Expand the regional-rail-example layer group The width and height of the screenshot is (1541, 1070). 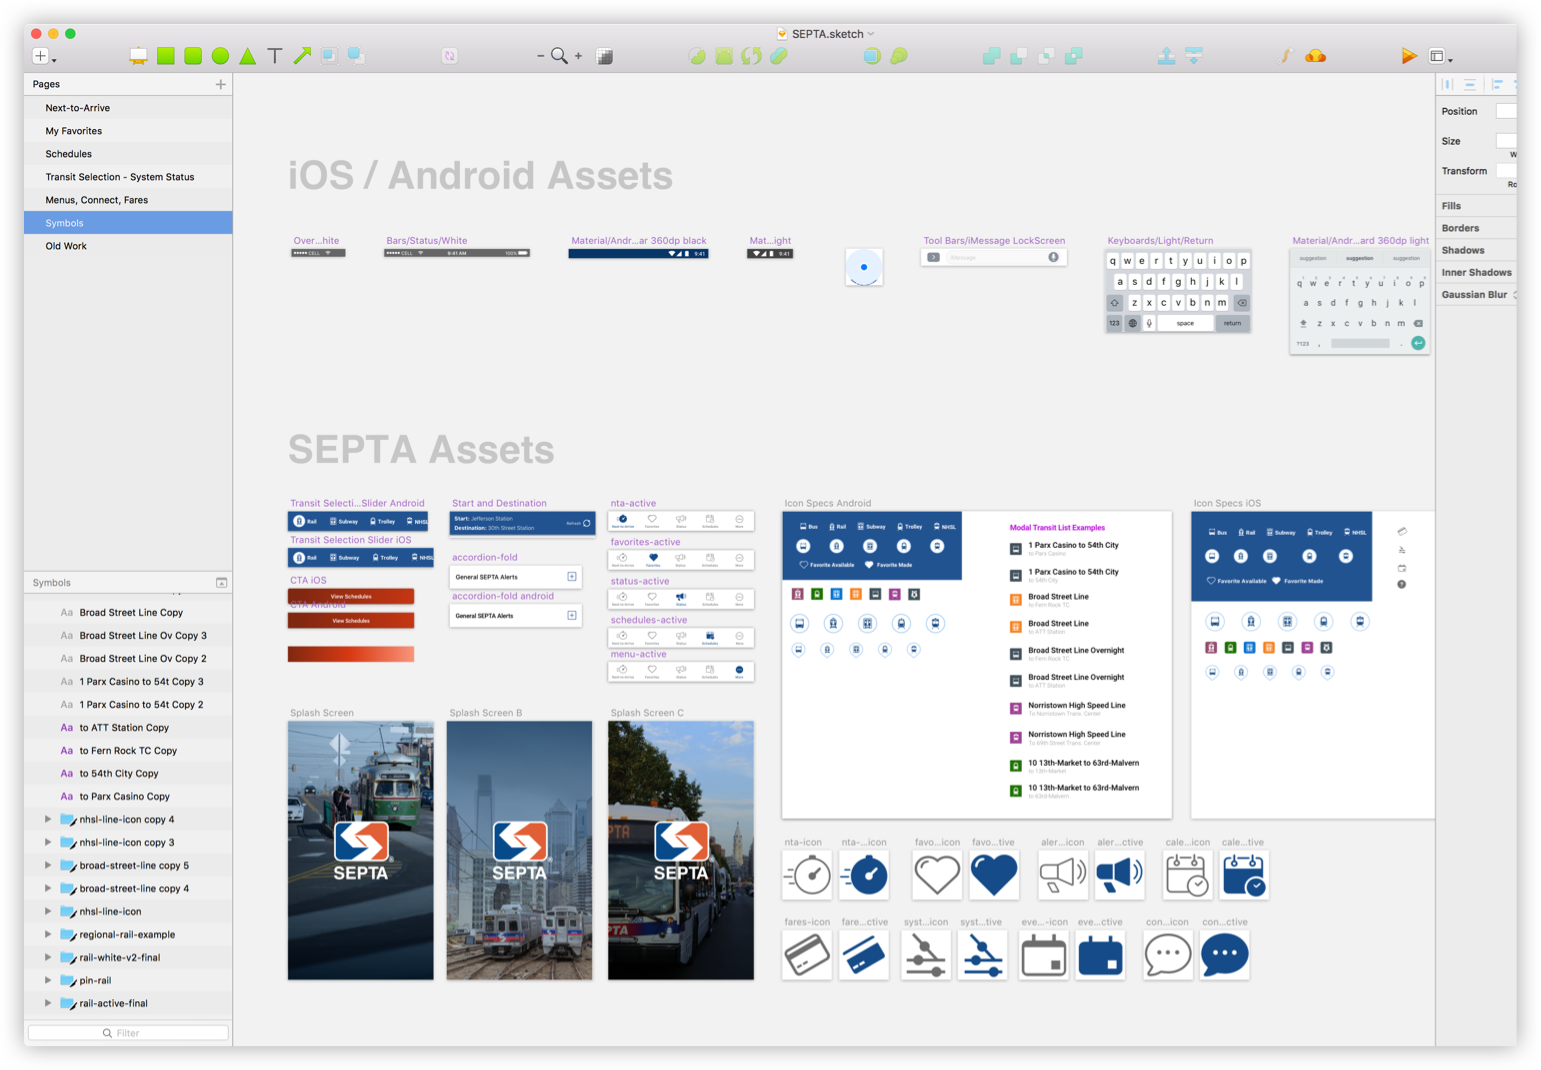point(48,934)
